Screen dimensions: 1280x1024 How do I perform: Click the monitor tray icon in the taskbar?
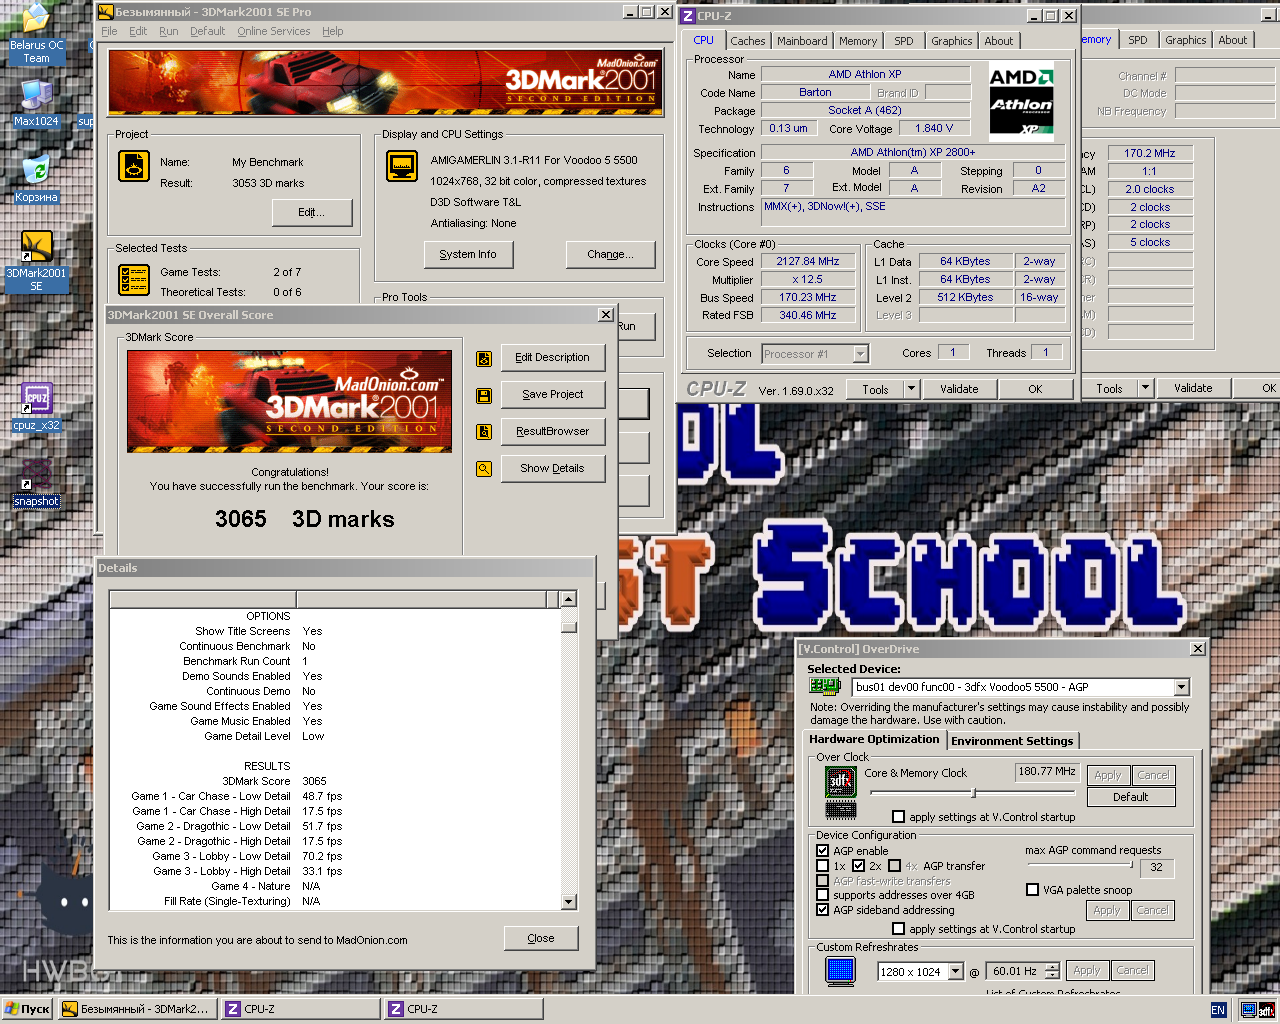tap(1249, 1010)
